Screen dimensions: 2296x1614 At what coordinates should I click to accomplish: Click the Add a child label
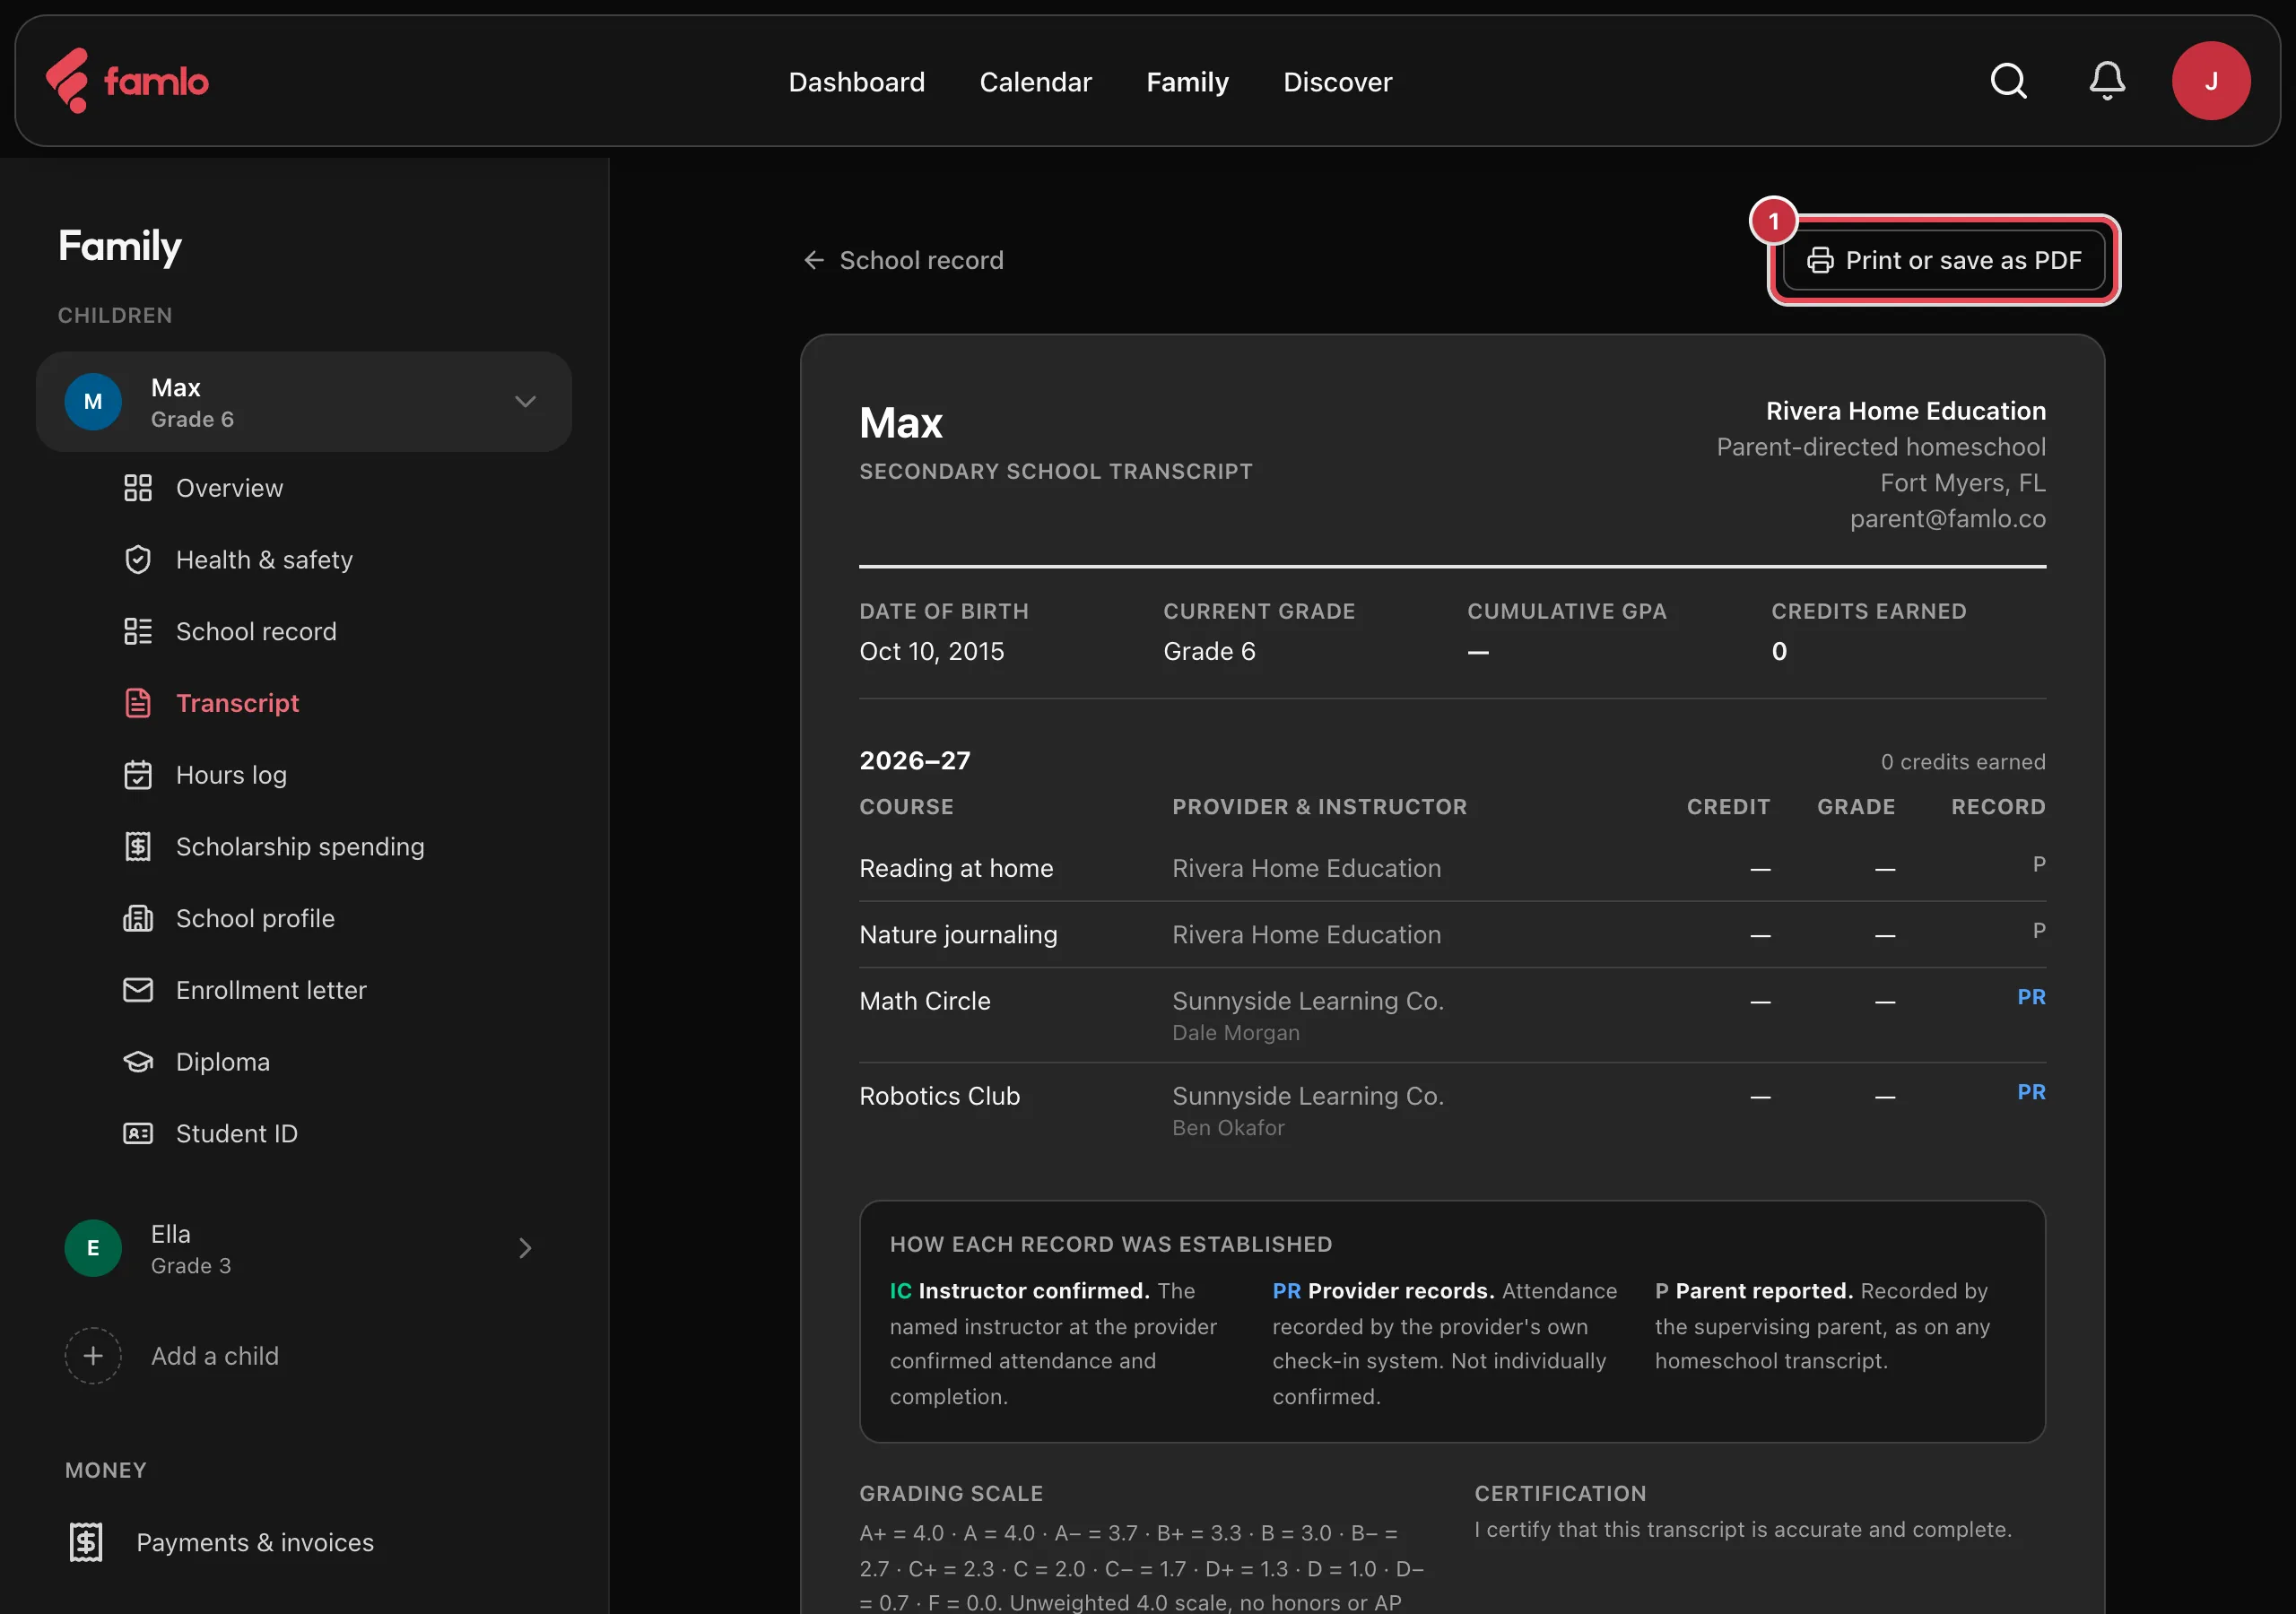tap(215, 1356)
